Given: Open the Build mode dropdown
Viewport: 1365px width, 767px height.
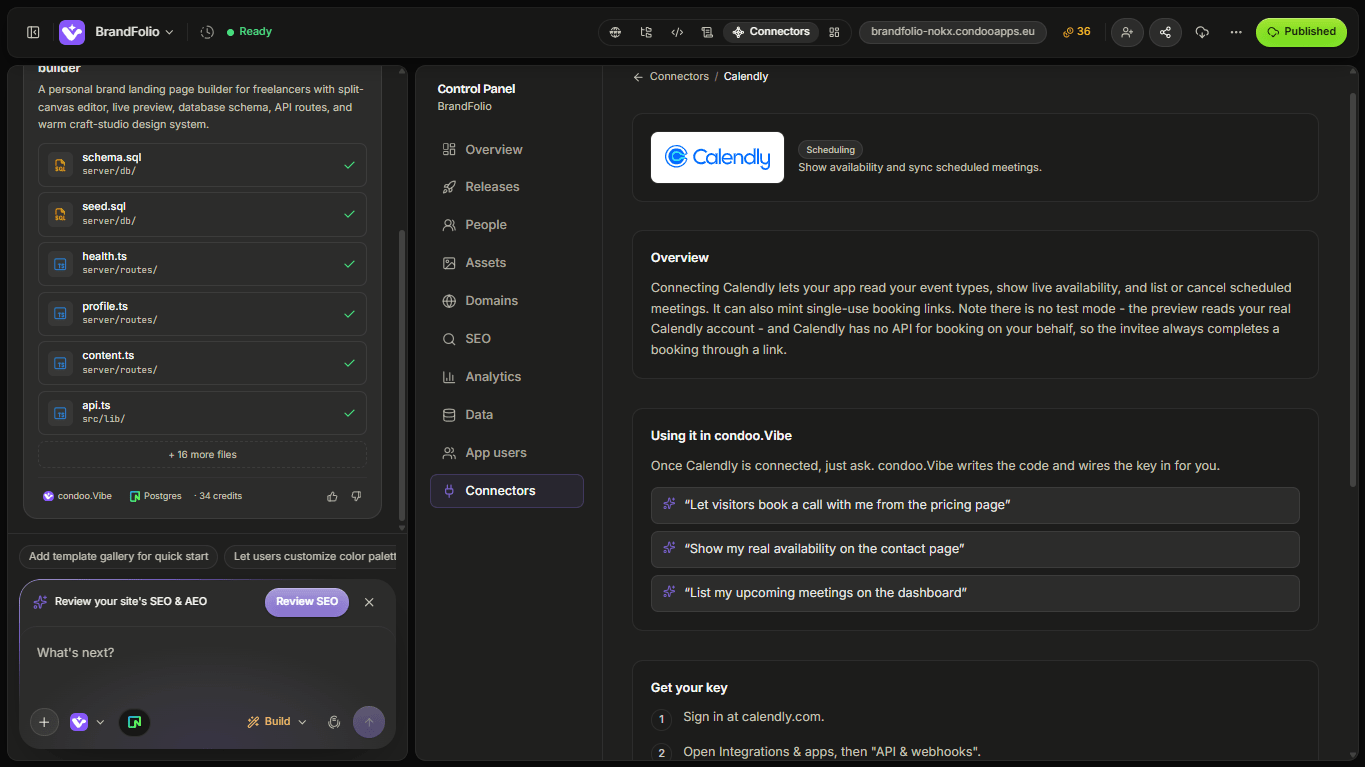Looking at the screenshot, I should click(x=277, y=722).
